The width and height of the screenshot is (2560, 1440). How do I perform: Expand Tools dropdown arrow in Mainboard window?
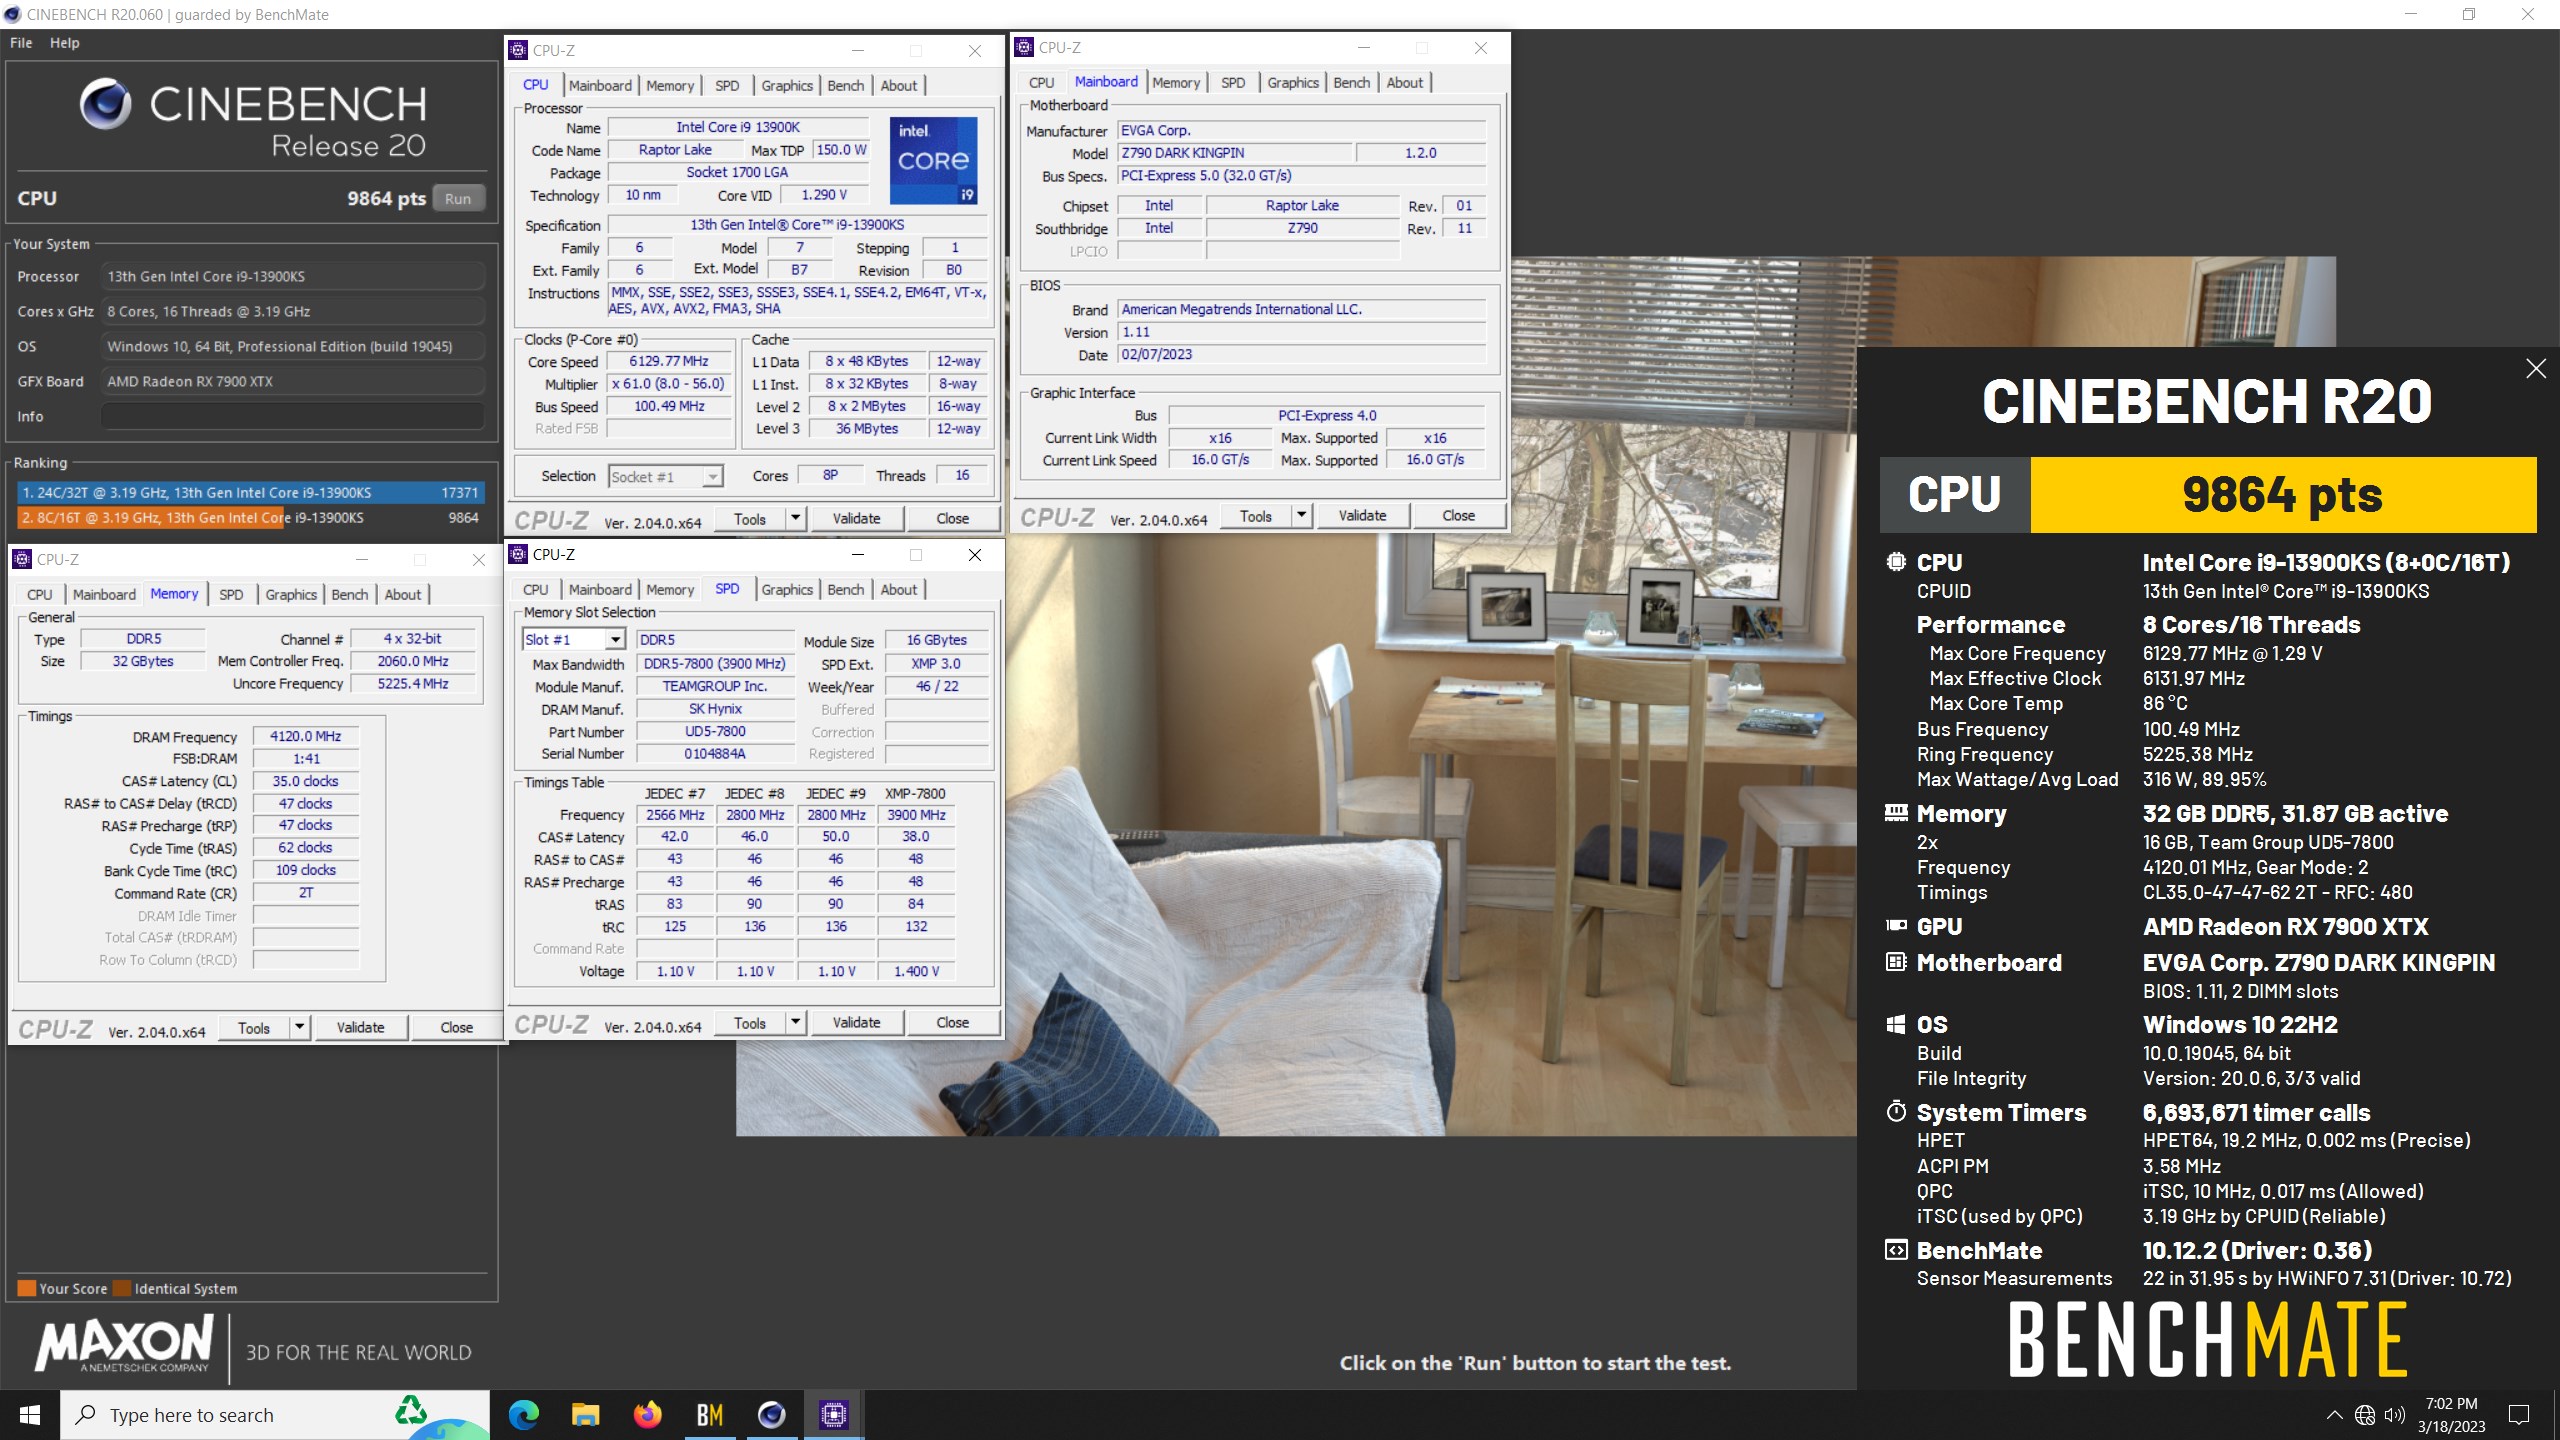coord(1302,515)
